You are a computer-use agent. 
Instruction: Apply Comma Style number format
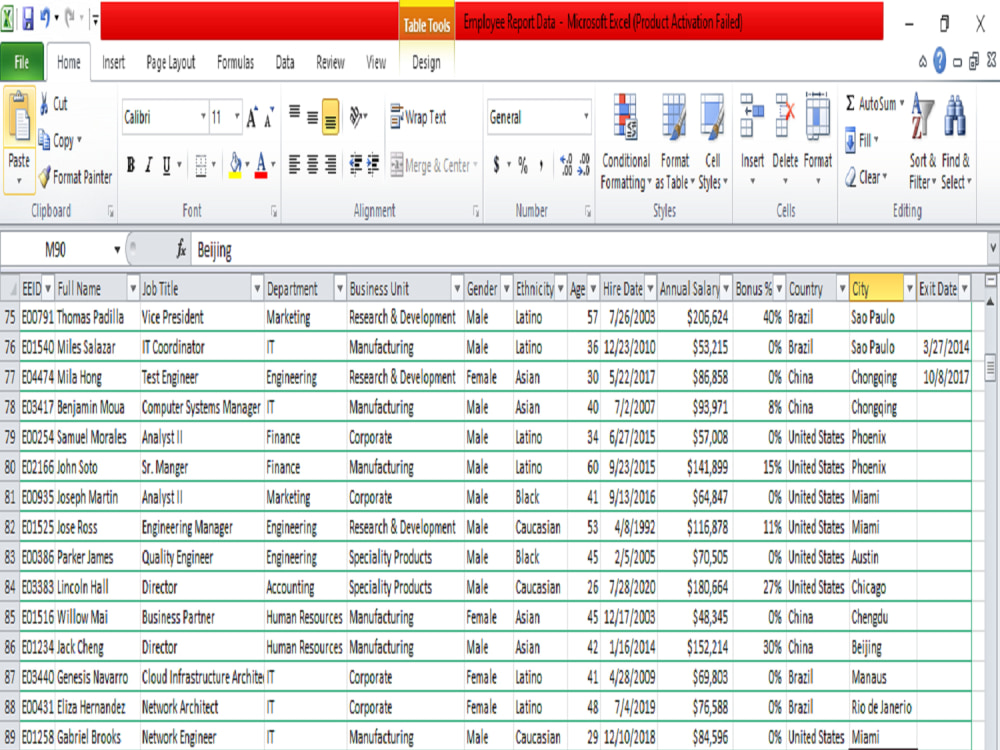541,165
